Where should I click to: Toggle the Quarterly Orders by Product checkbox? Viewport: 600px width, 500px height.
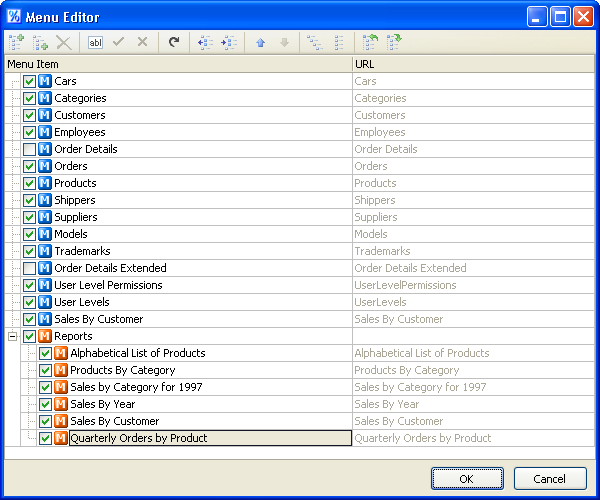46,438
